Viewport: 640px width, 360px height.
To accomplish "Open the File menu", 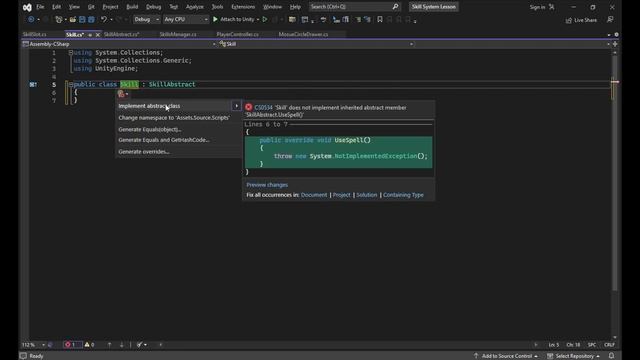I will pos(40,7).
